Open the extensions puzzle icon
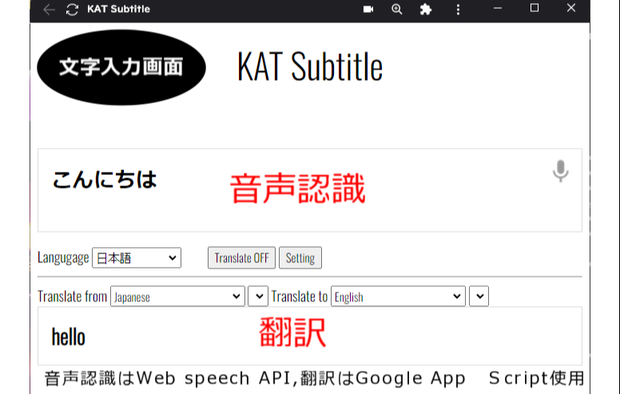620x394 pixels. (x=425, y=9)
